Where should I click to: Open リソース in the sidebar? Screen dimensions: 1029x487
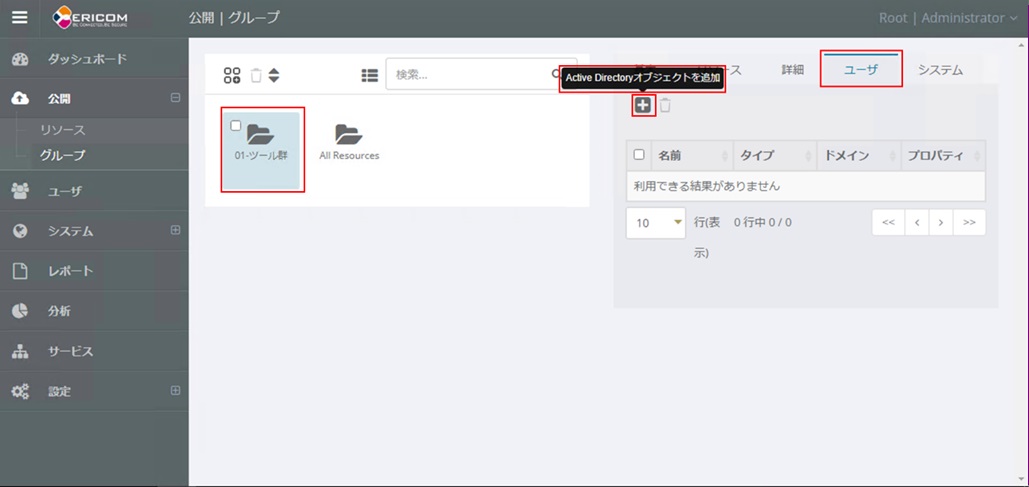(x=62, y=130)
